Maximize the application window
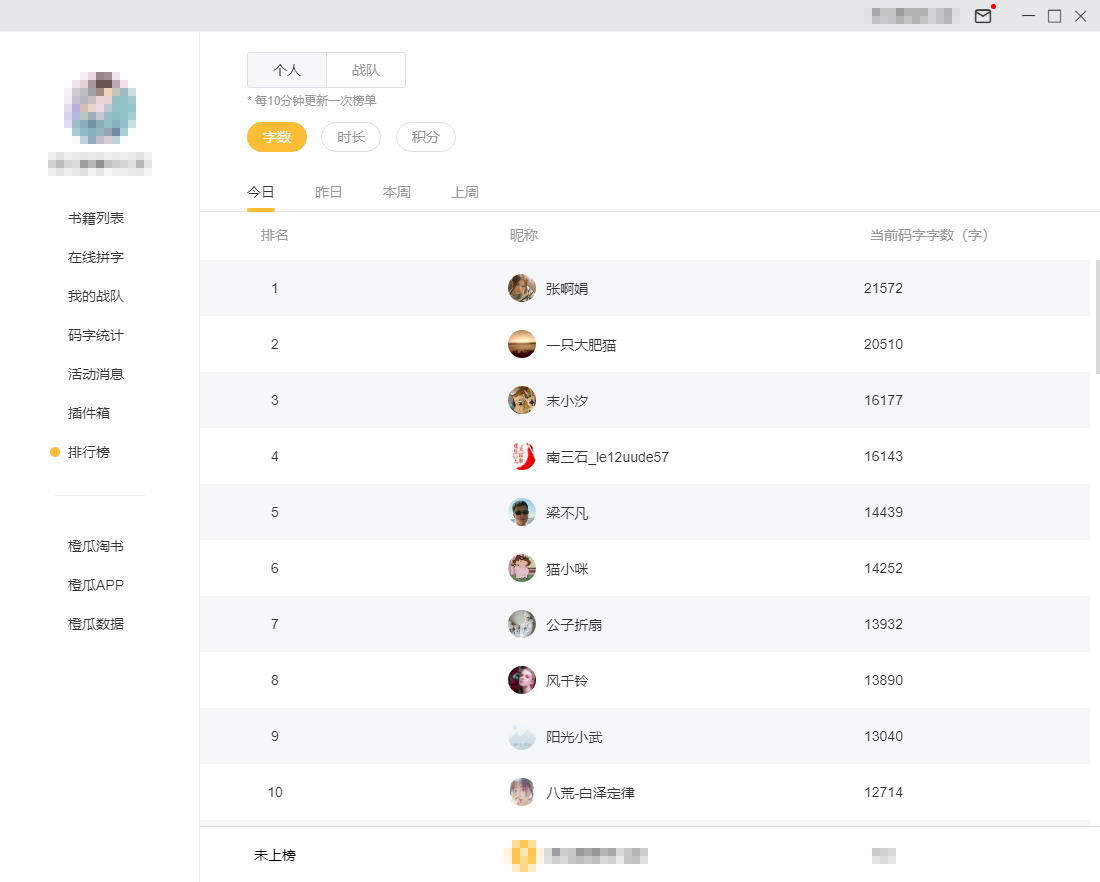This screenshot has width=1100, height=882. pyautogui.click(x=1054, y=16)
